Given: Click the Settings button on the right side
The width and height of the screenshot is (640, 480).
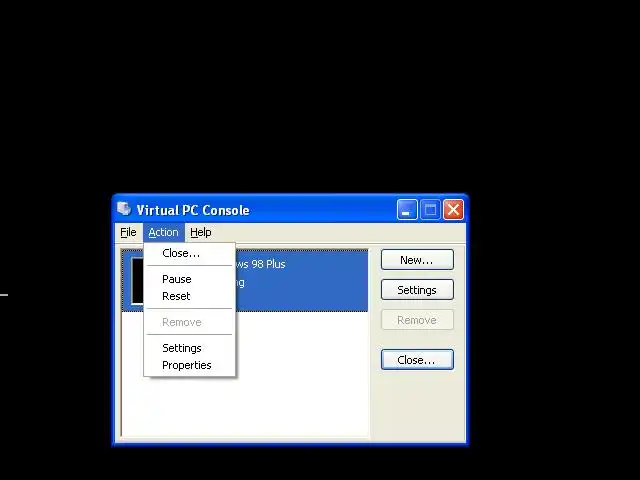Looking at the screenshot, I should [x=417, y=290].
